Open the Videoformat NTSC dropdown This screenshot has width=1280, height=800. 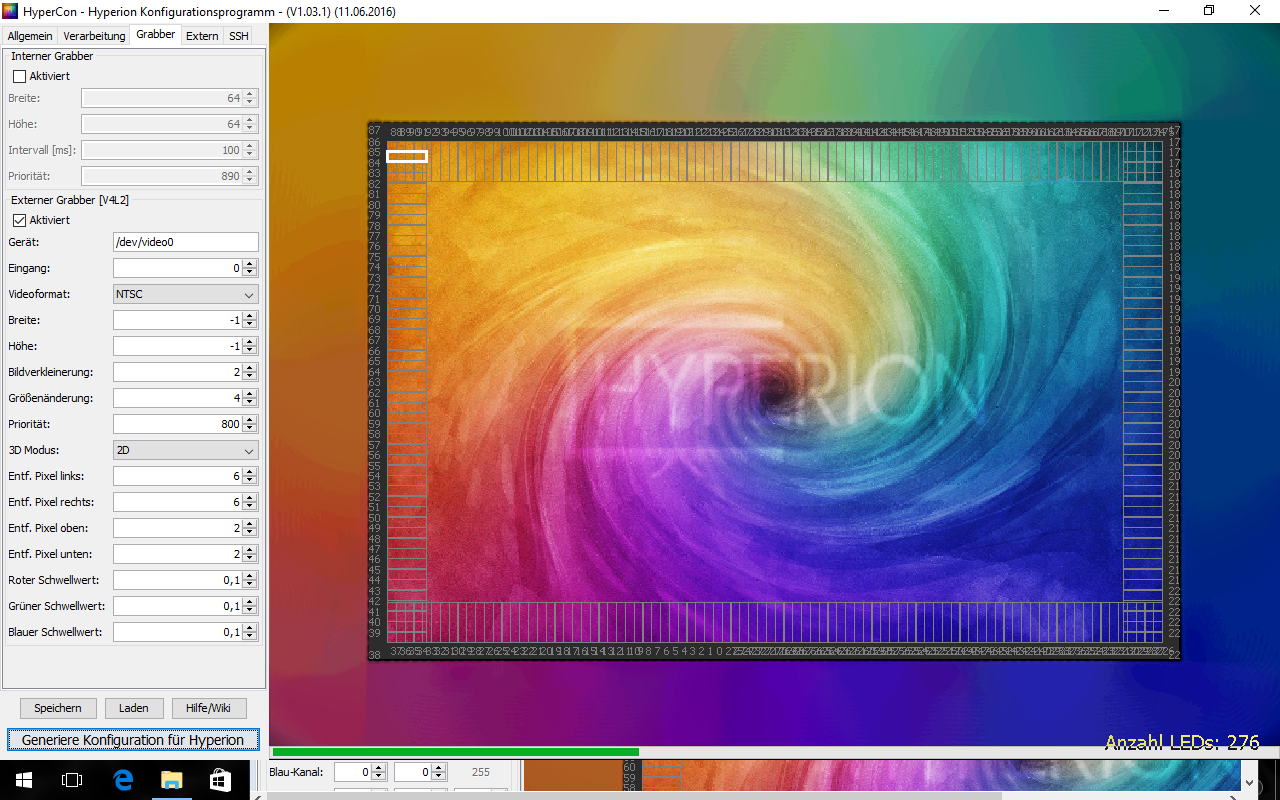pyautogui.click(x=186, y=294)
